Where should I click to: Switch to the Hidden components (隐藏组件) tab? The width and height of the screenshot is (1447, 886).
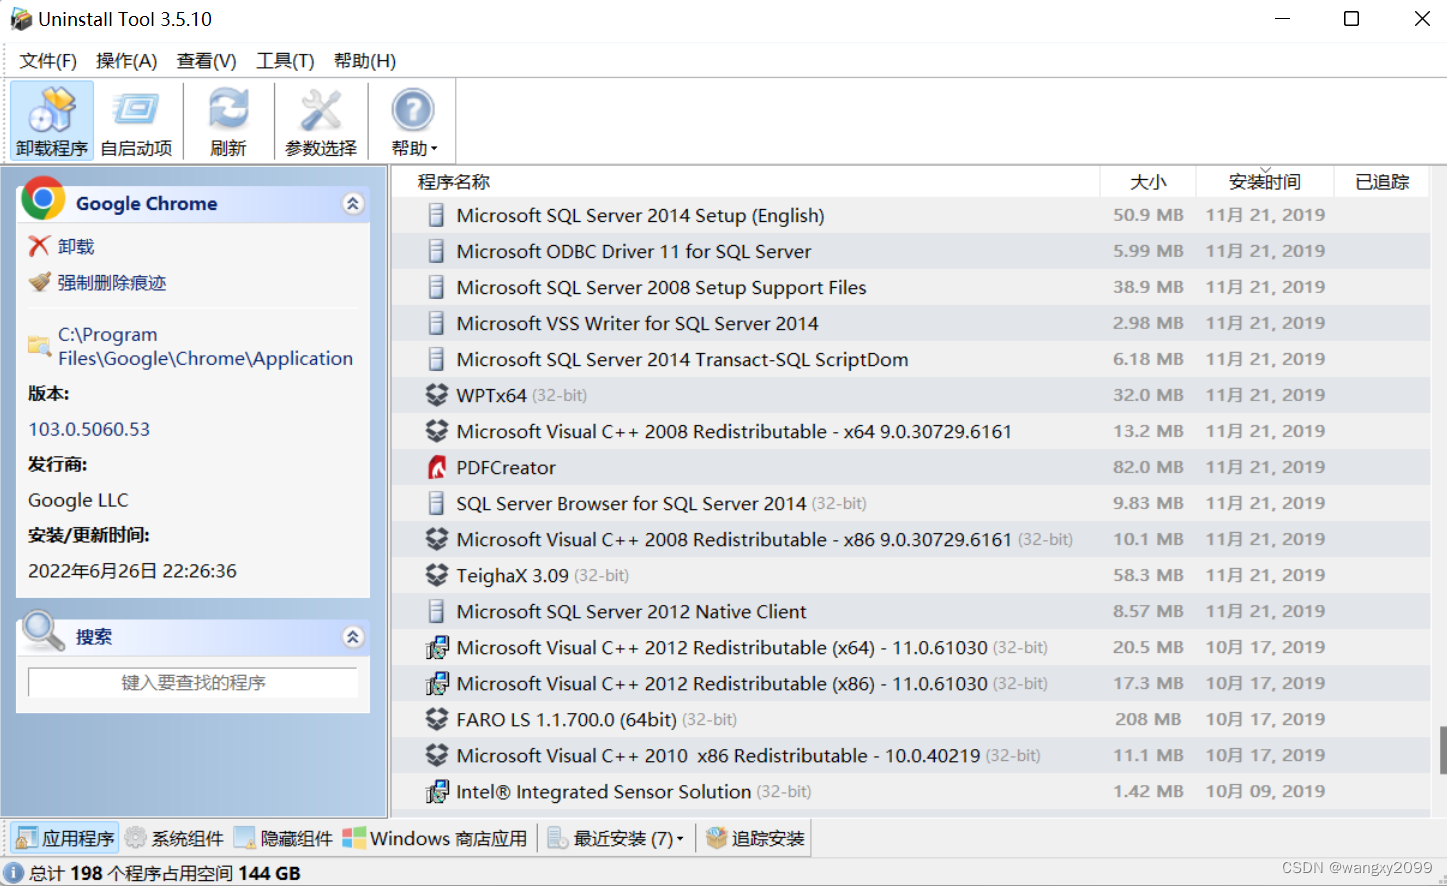point(283,838)
